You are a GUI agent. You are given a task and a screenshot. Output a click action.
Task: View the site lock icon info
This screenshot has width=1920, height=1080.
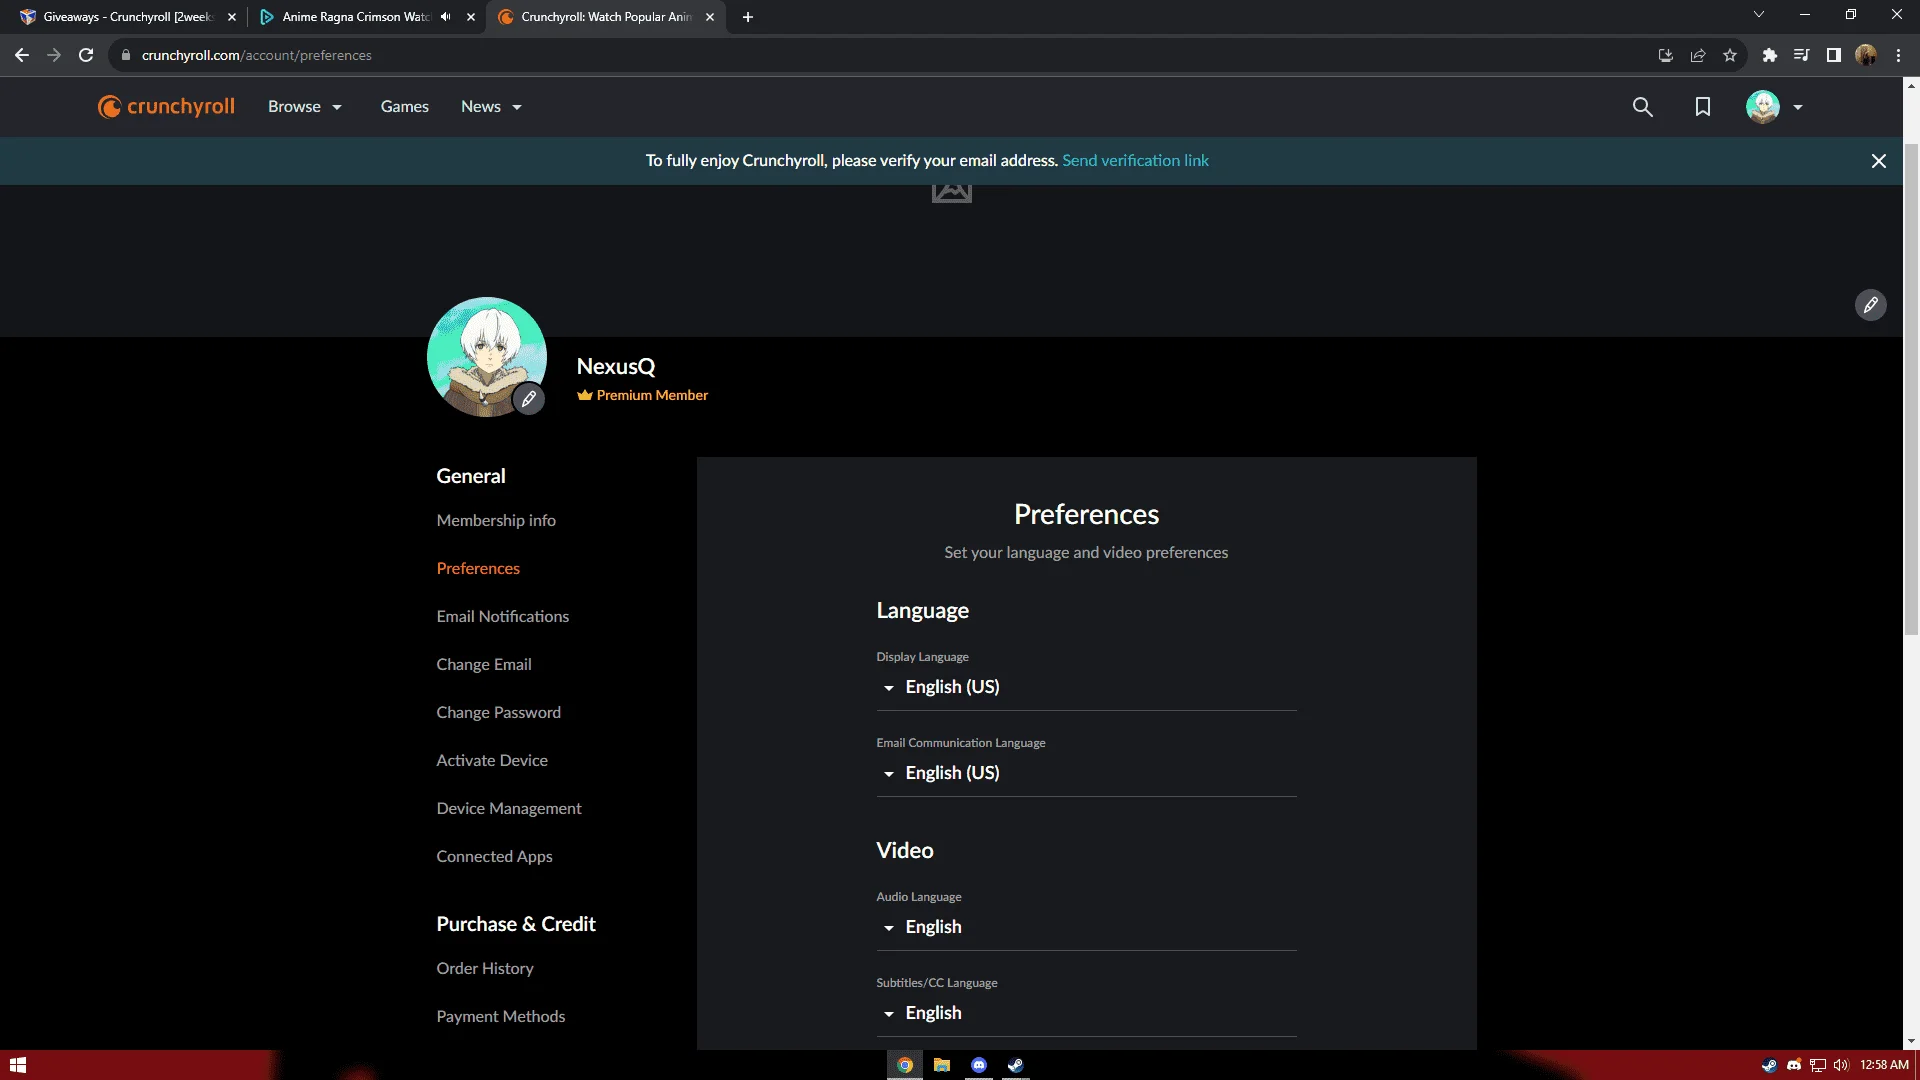[125, 55]
